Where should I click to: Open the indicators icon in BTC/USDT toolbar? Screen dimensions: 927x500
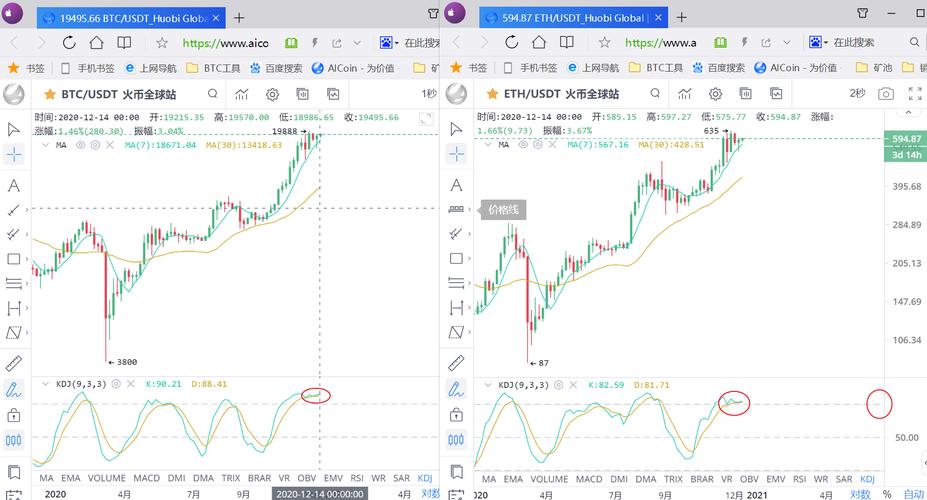(241, 93)
